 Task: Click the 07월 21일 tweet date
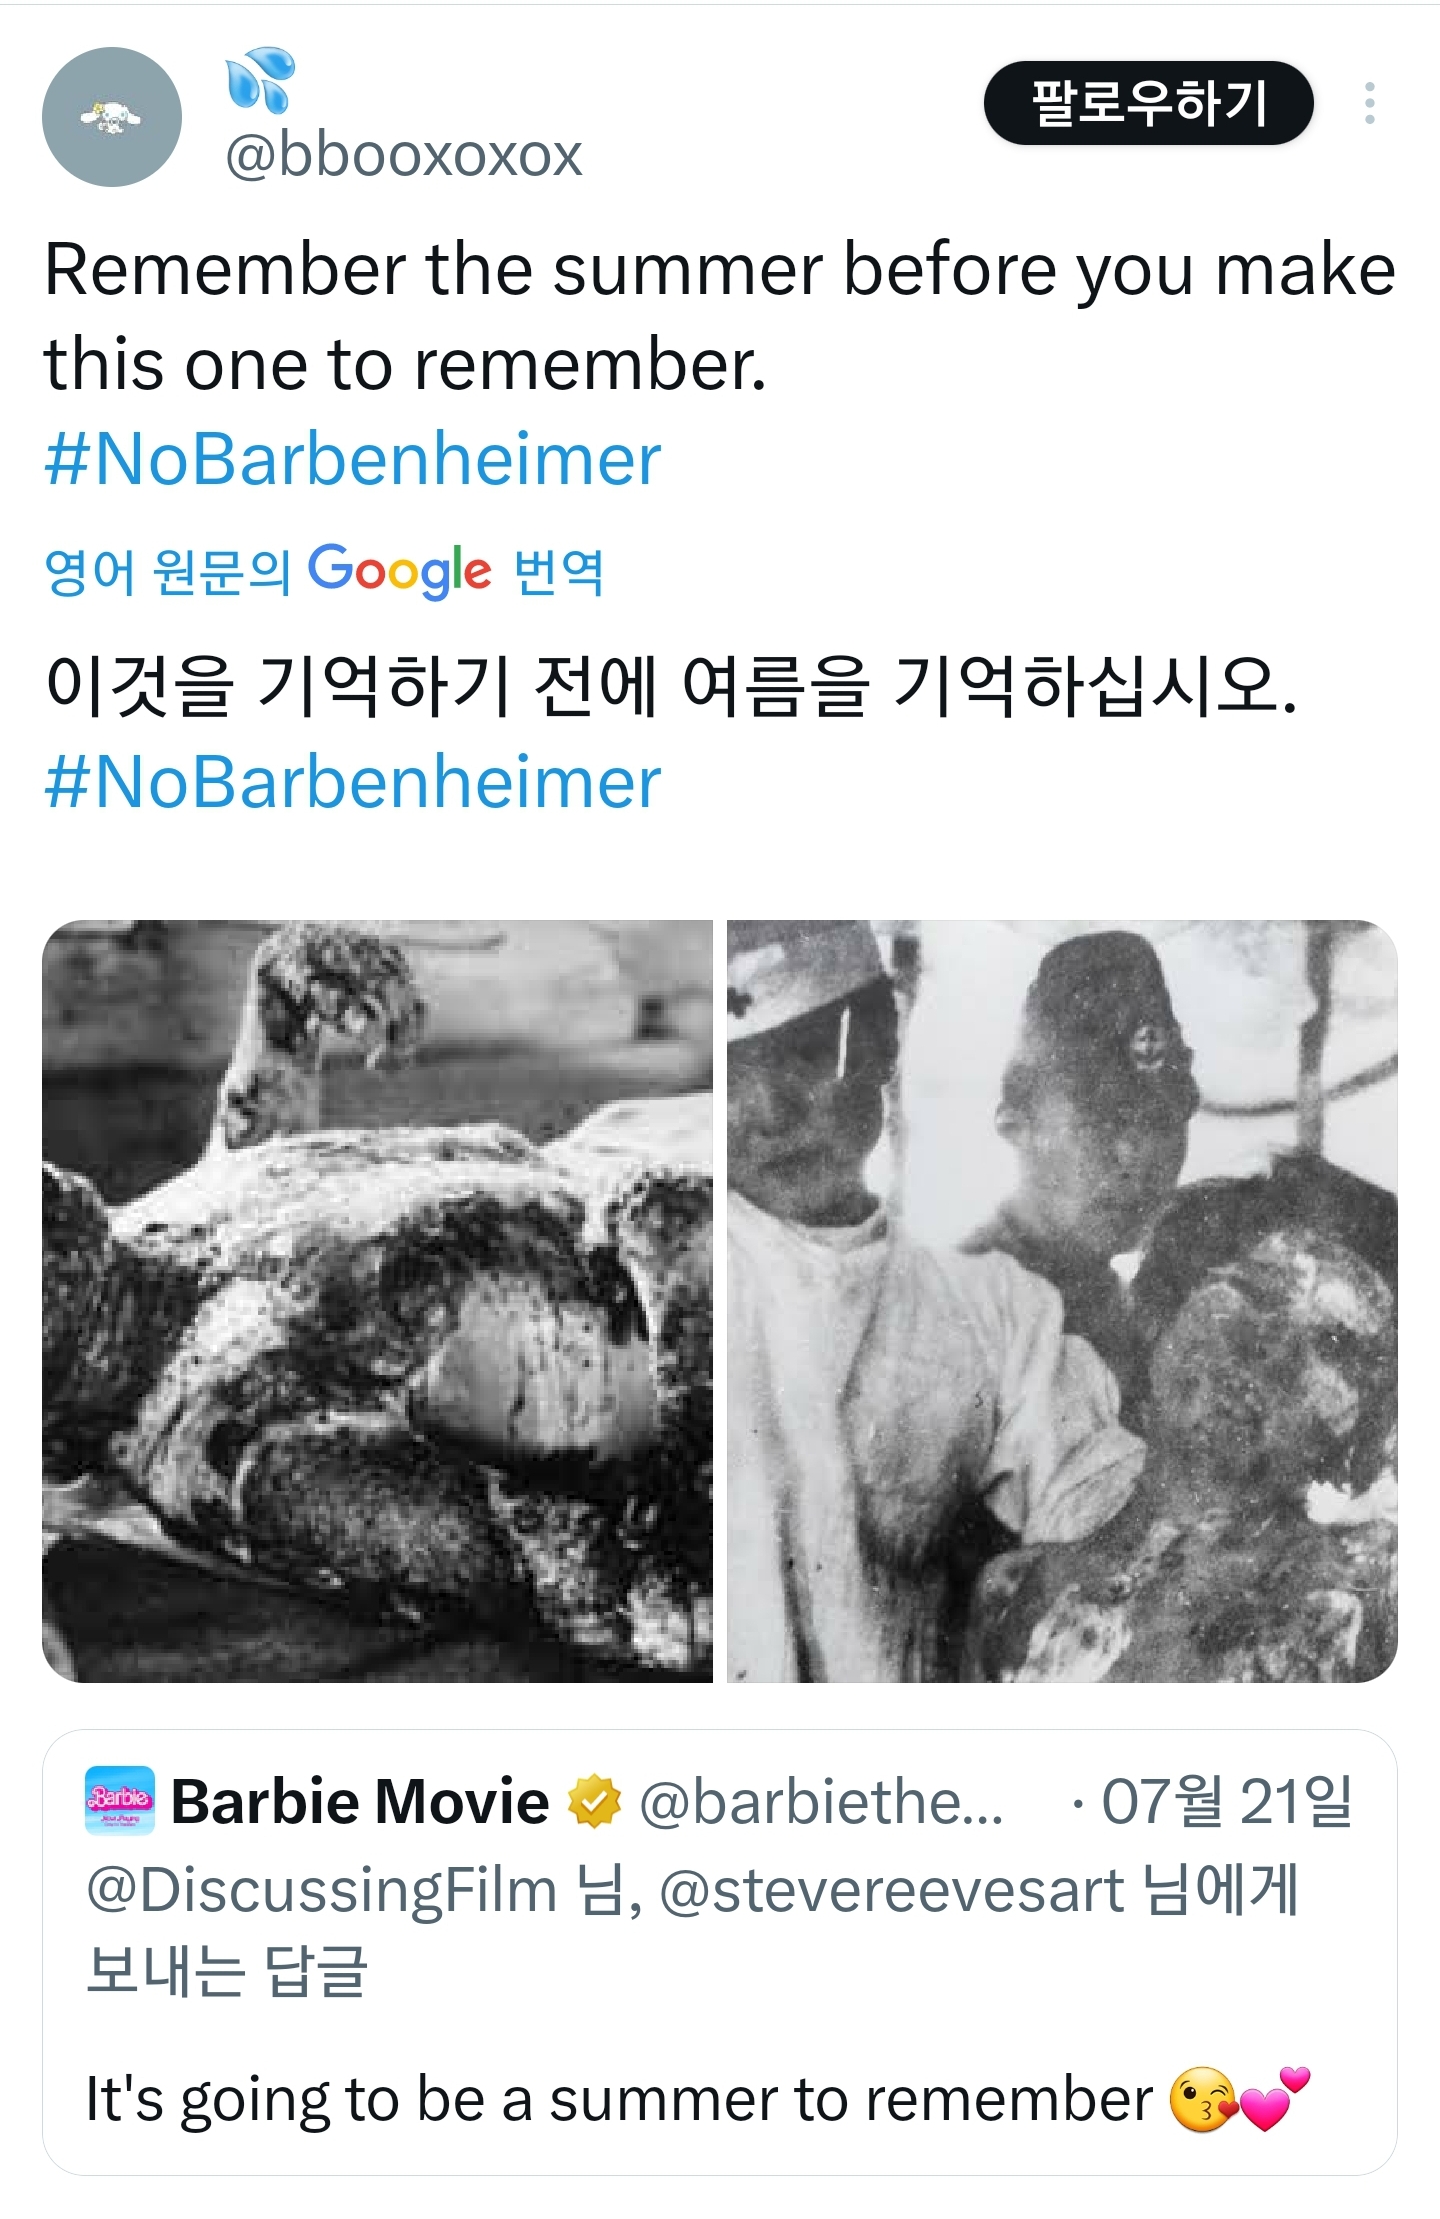point(1226,1801)
